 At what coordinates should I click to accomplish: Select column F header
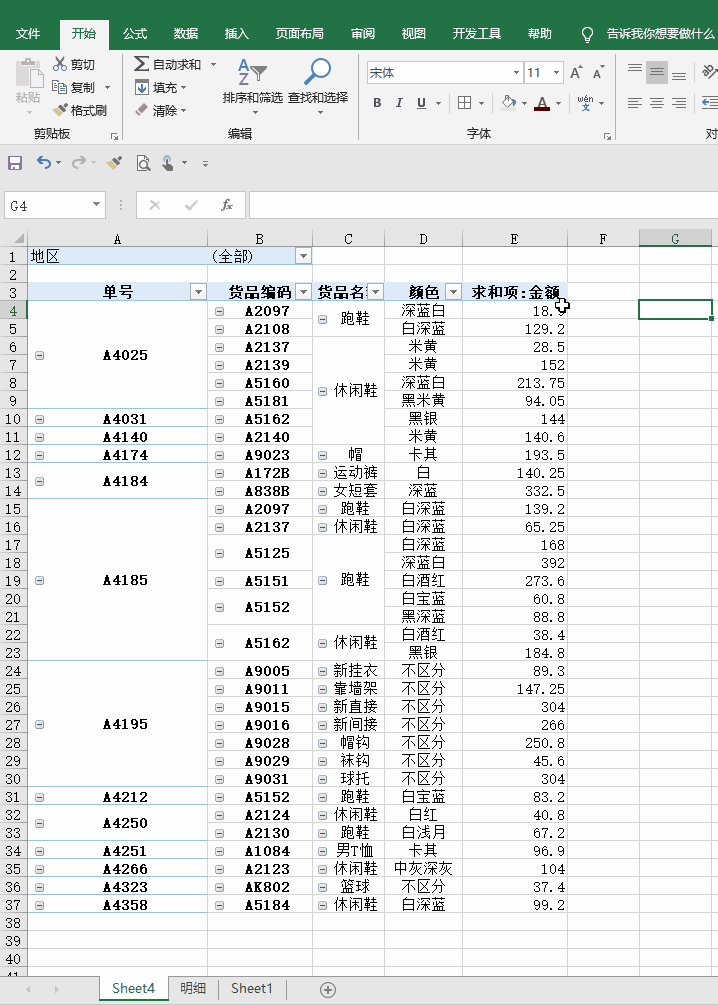603,239
